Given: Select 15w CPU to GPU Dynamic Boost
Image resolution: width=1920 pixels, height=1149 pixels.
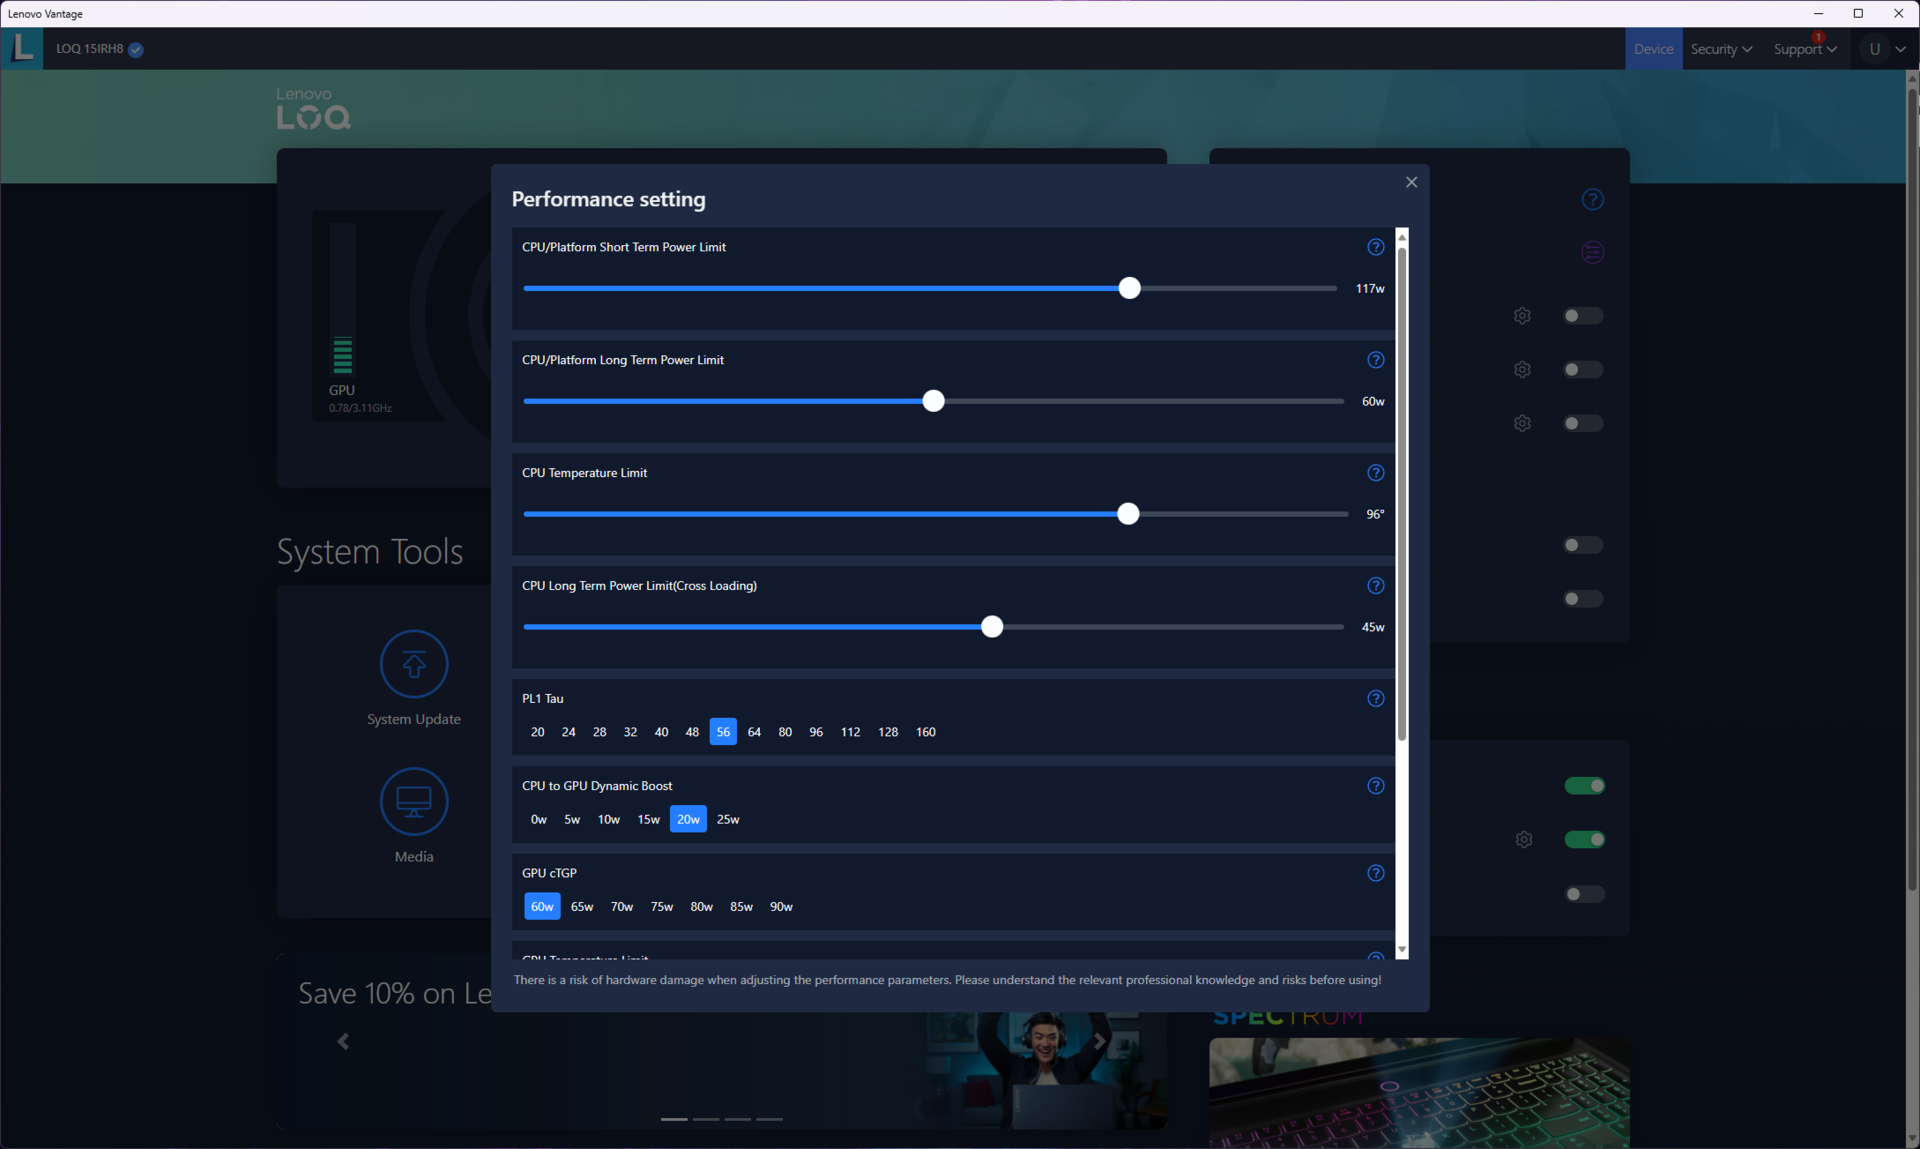Looking at the screenshot, I should (x=648, y=819).
